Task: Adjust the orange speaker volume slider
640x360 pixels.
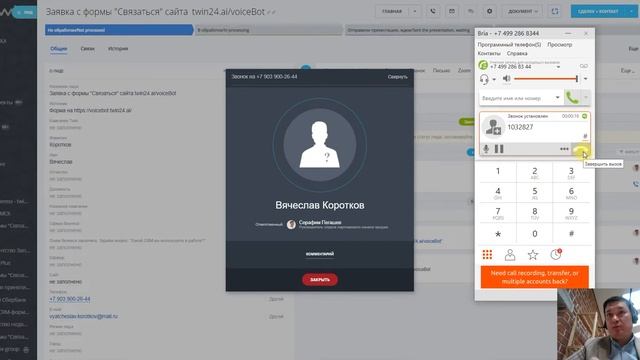Action: pyautogui.click(x=546, y=78)
